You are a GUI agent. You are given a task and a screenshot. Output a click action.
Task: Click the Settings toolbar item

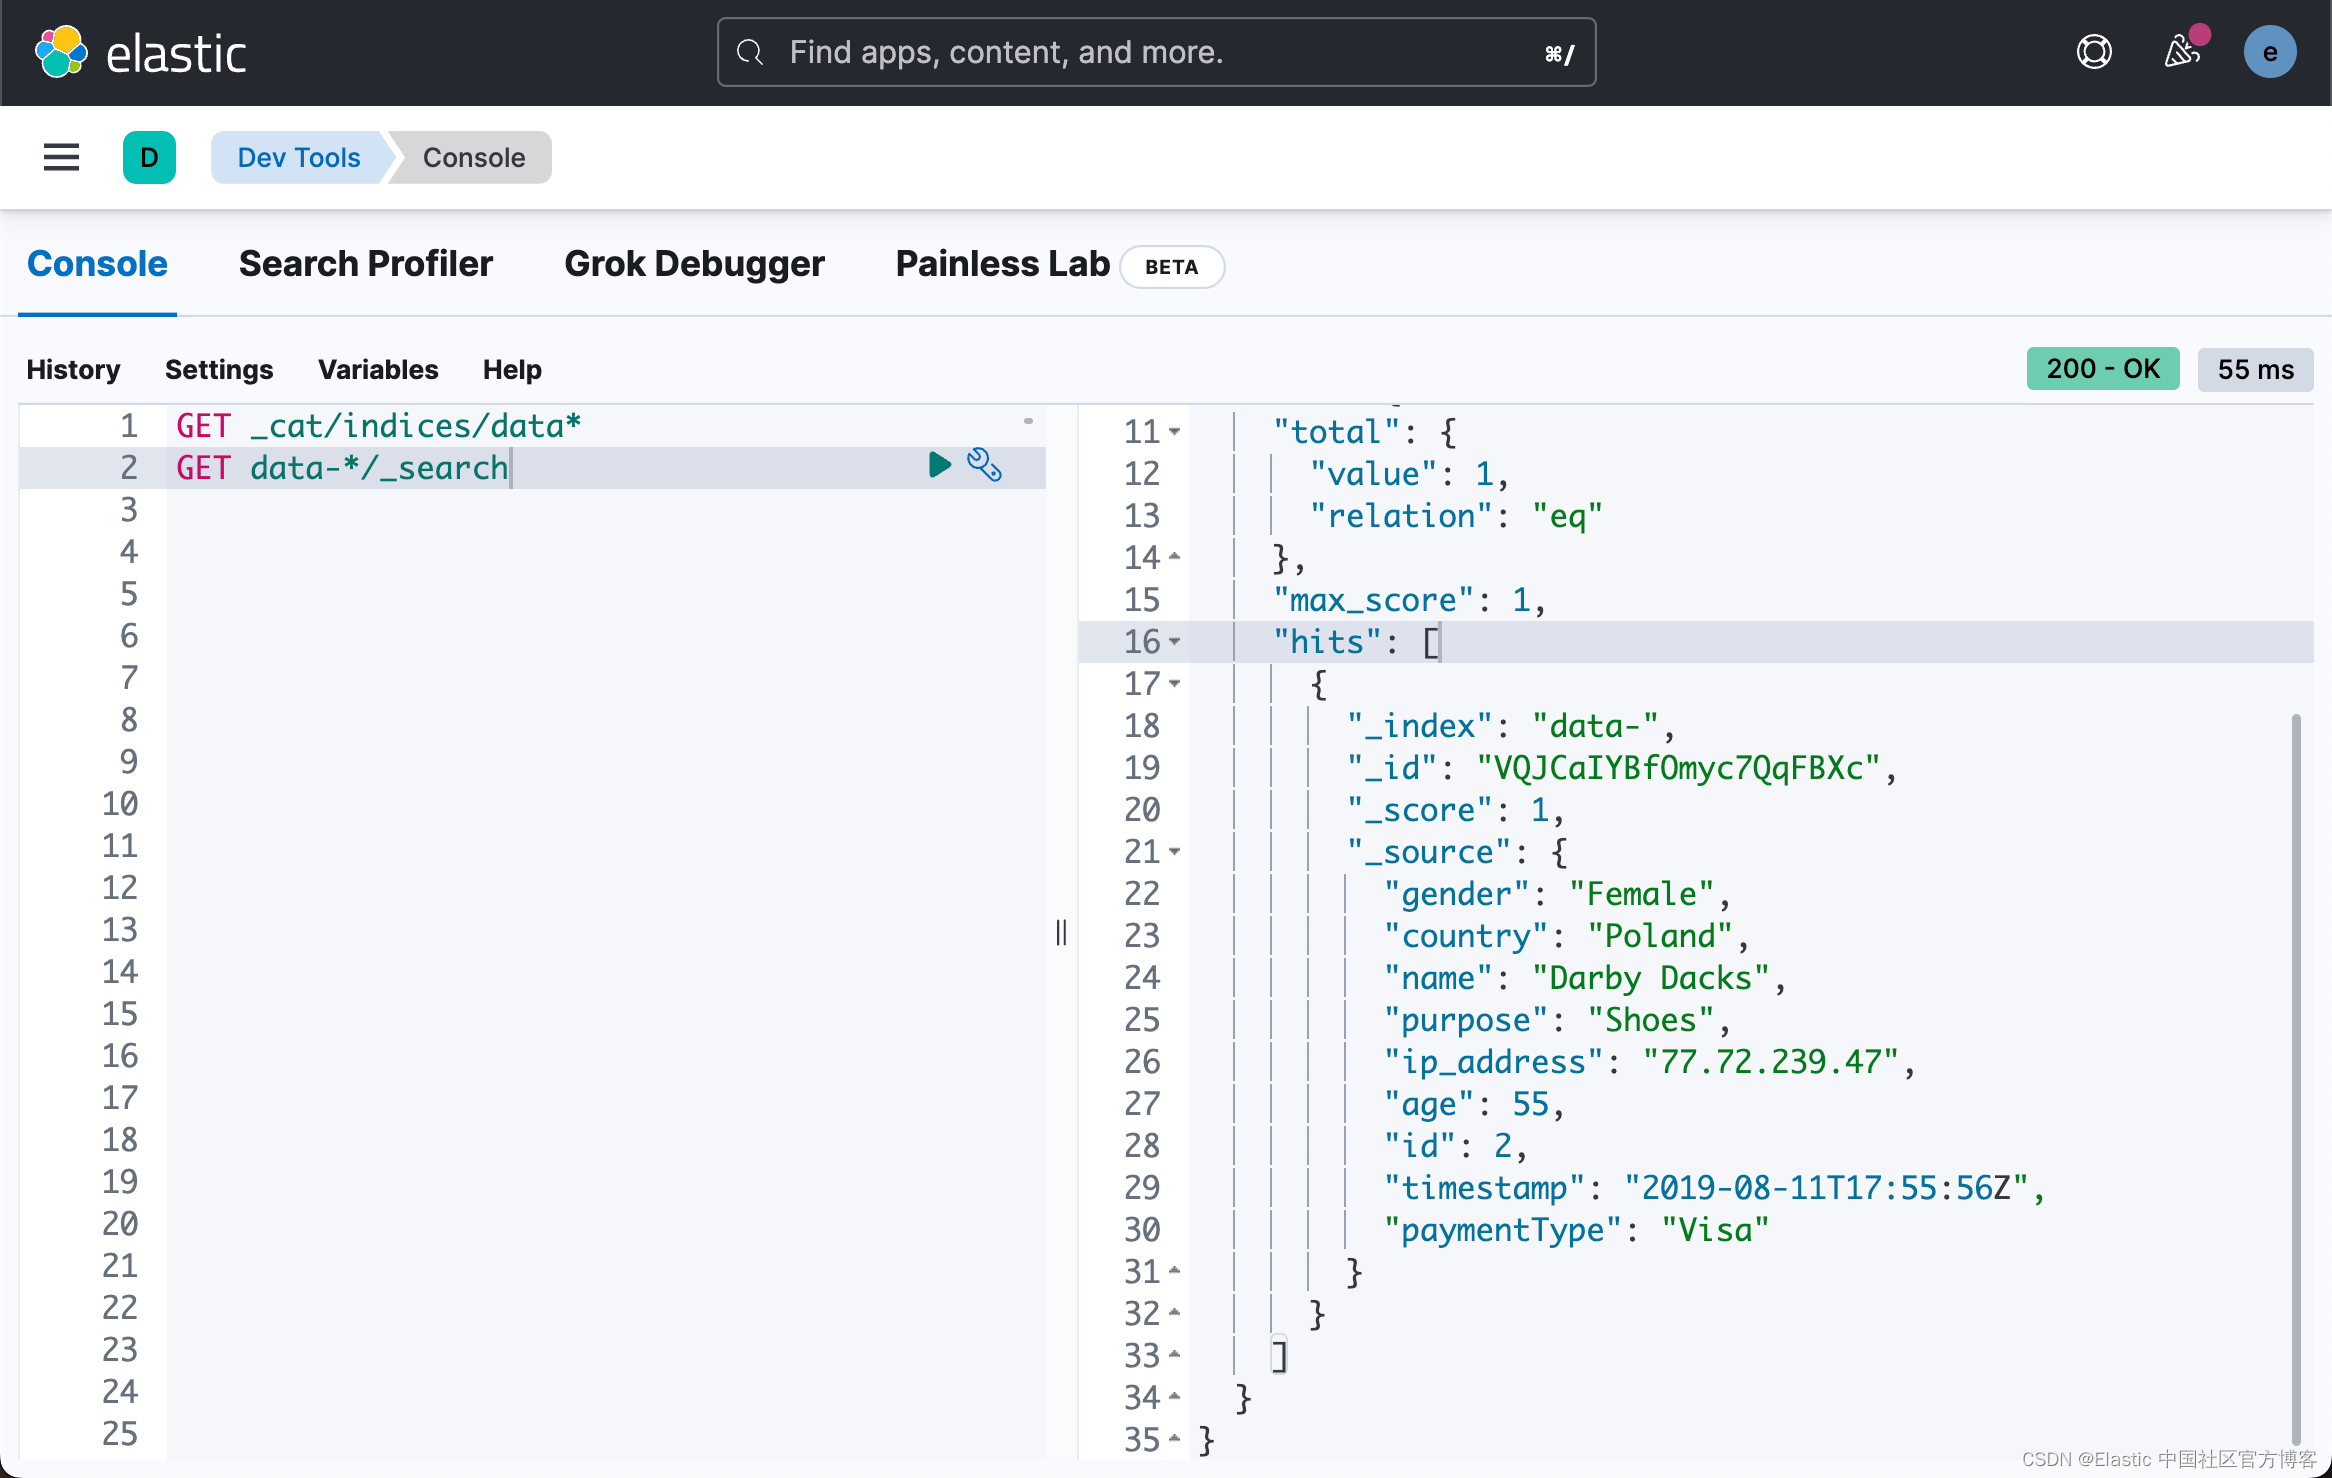point(218,367)
